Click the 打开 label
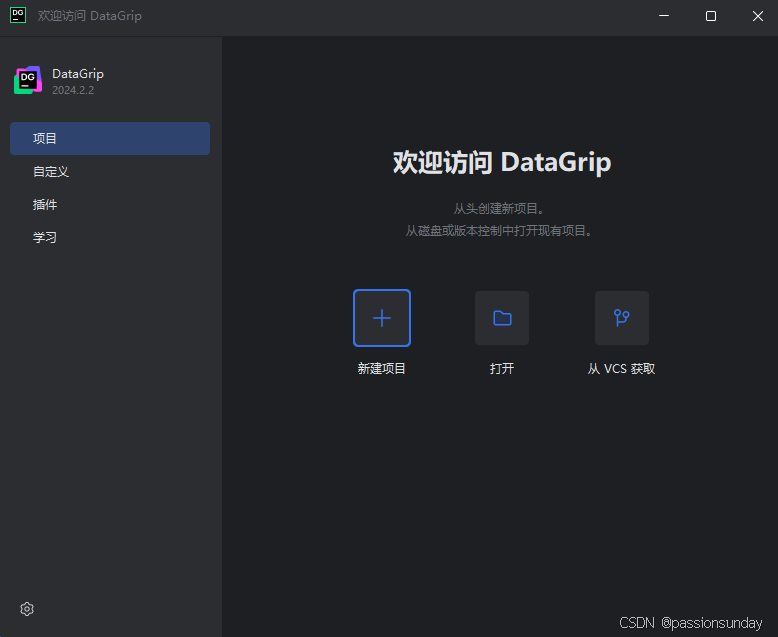 tap(502, 369)
